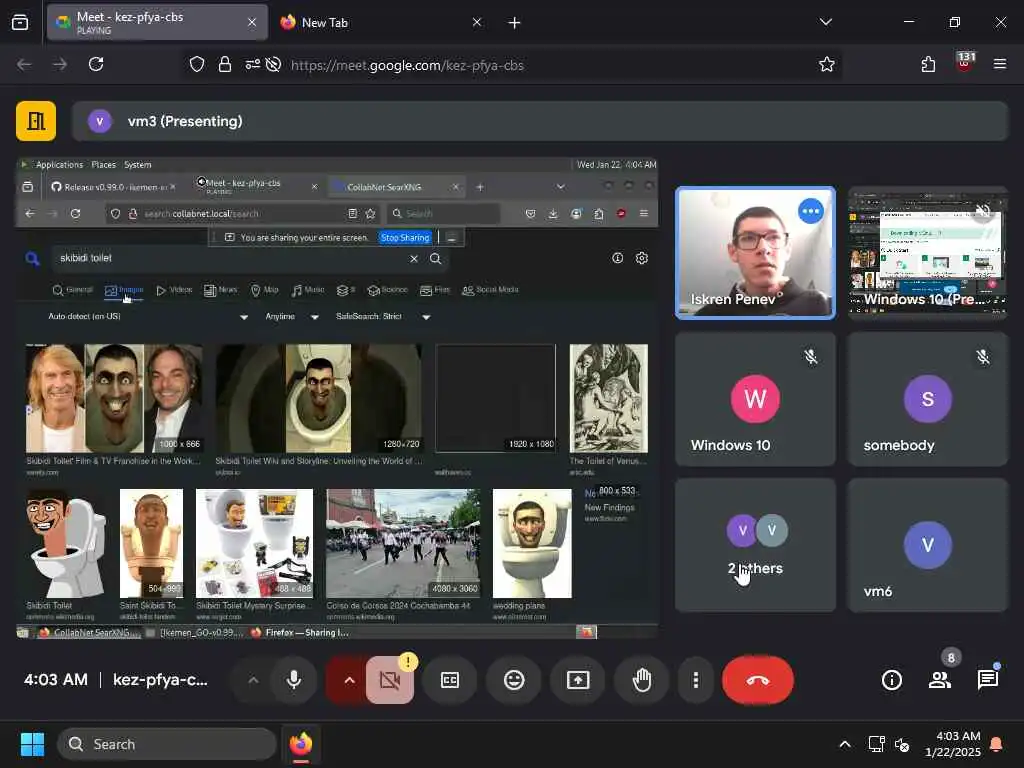Switch to Meet kez-pfya-cbs browser tab
This screenshot has height=768, width=1024.
pyautogui.click(x=157, y=22)
